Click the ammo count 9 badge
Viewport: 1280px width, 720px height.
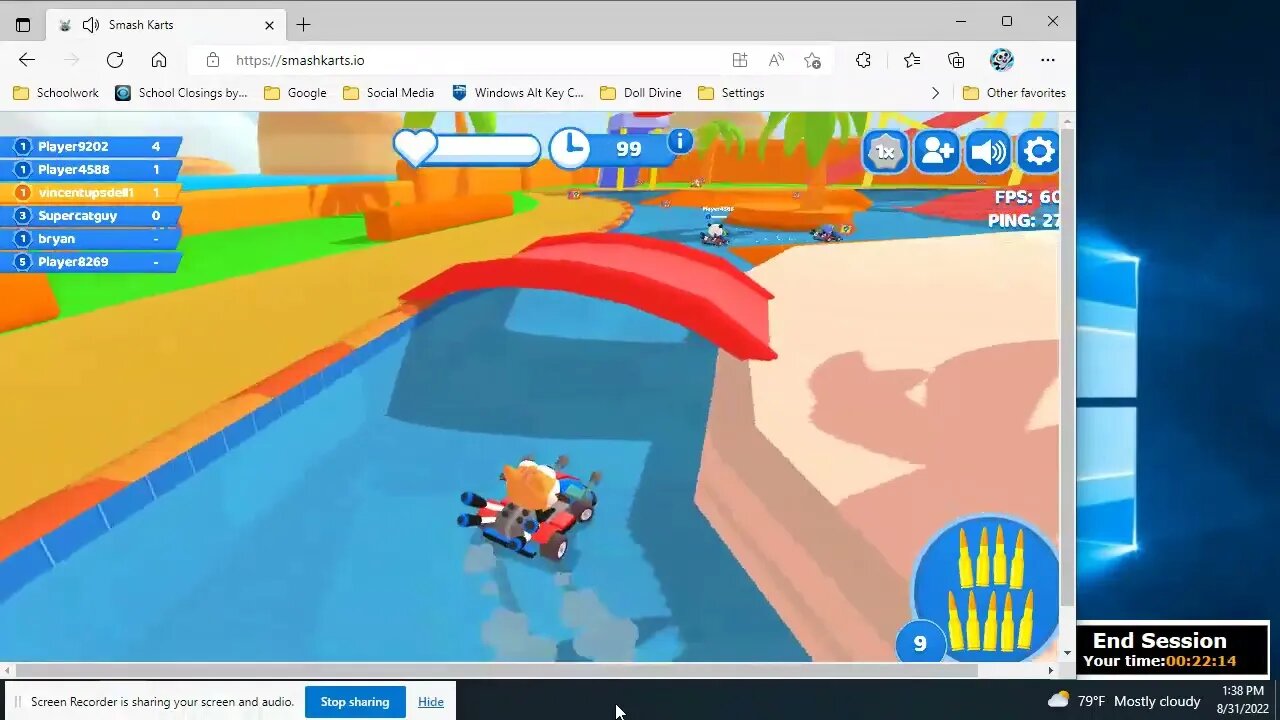point(920,644)
